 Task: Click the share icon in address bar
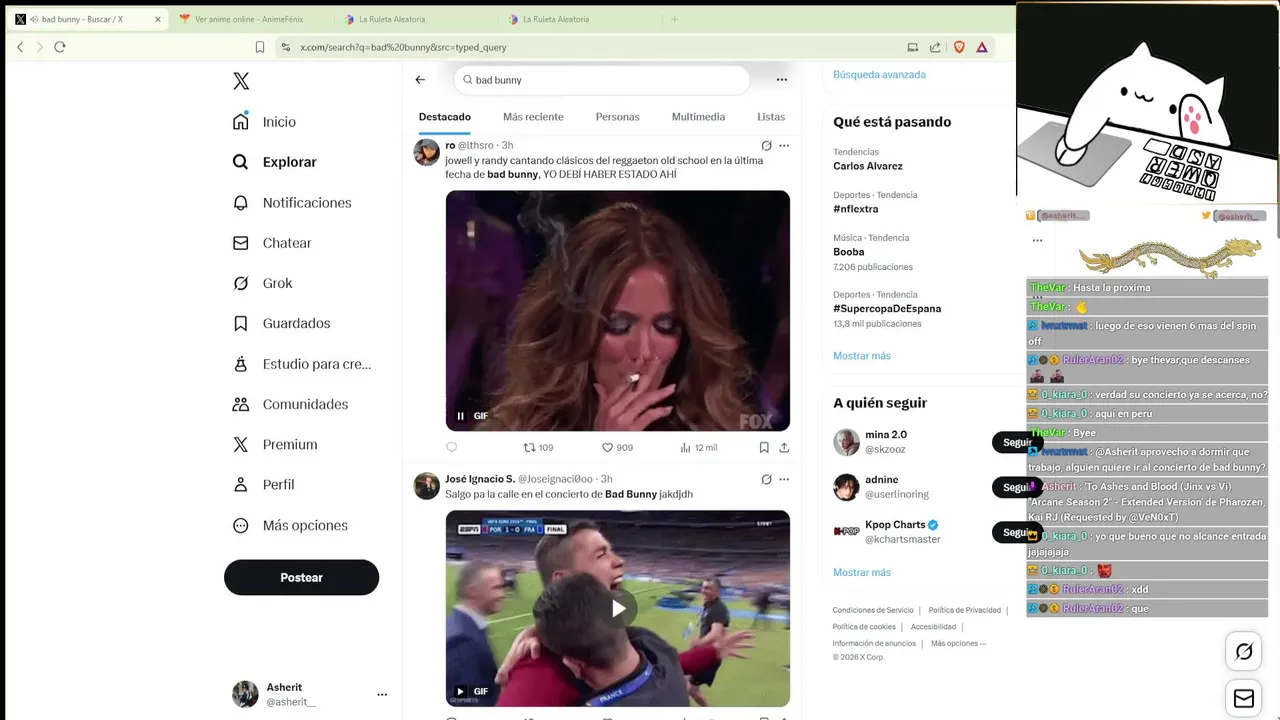coord(935,47)
